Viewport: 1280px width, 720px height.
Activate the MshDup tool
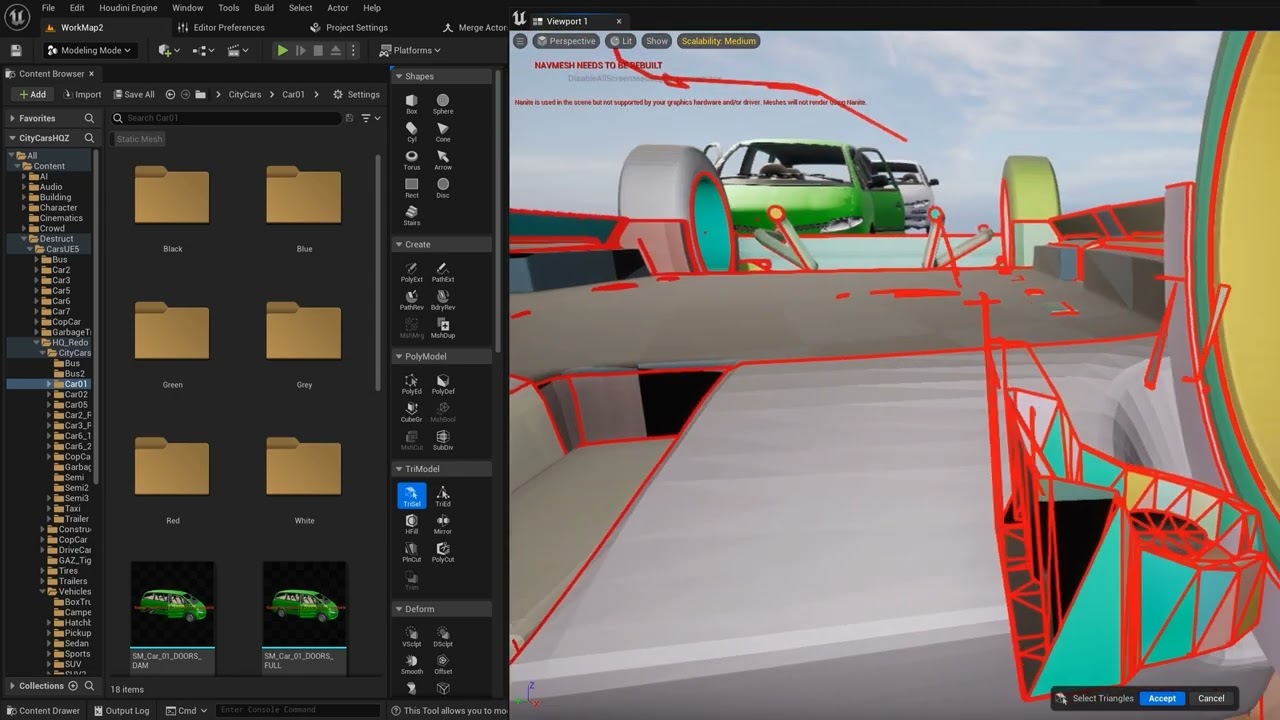point(443,328)
